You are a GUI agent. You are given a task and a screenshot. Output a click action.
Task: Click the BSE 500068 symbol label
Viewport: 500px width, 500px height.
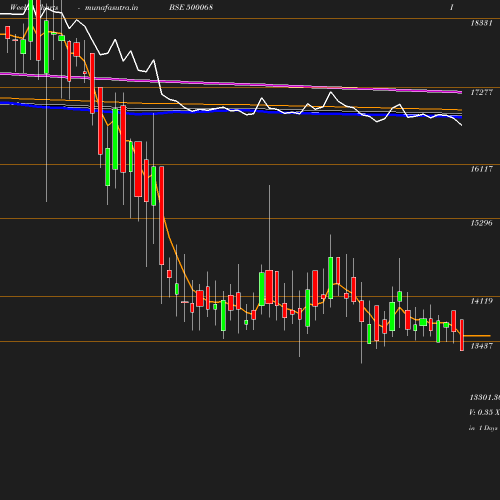[x=191, y=7]
